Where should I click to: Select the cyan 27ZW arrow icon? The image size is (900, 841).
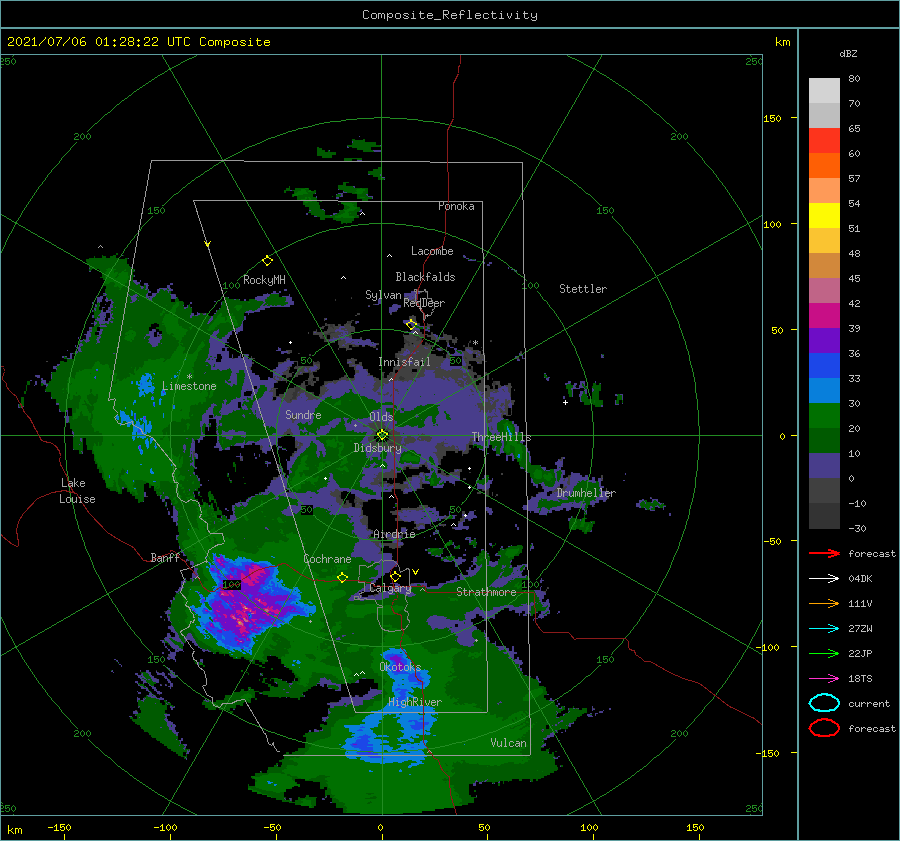(x=824, y=629)
